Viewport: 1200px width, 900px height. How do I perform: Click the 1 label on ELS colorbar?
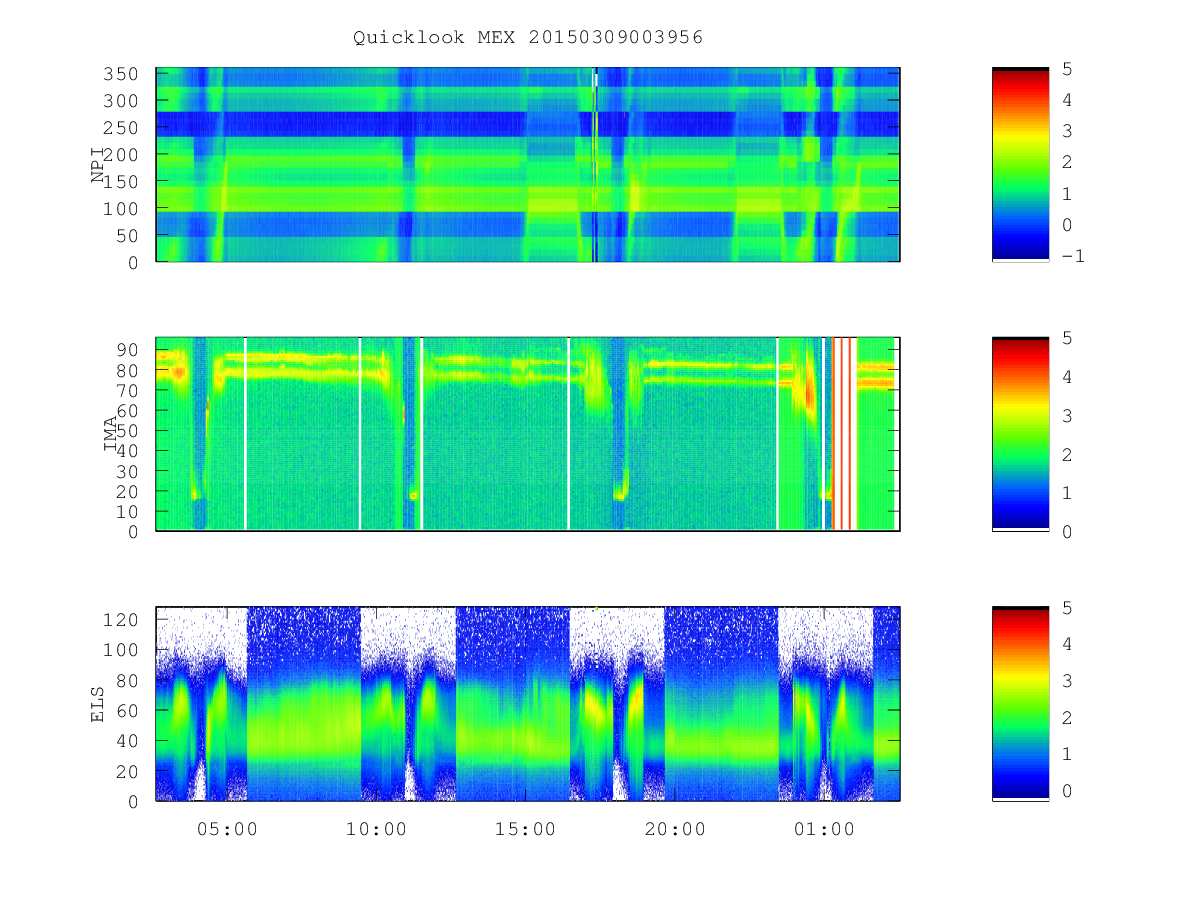click(1068, 754)
